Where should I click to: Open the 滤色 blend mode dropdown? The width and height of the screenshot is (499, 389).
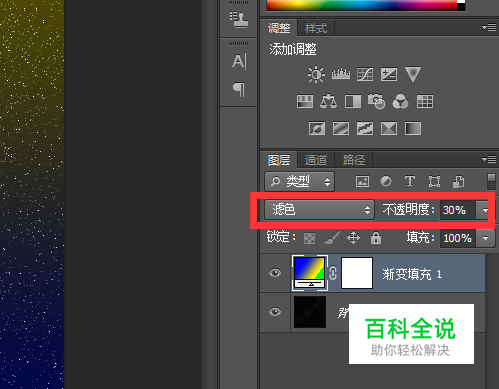[320, 210]
